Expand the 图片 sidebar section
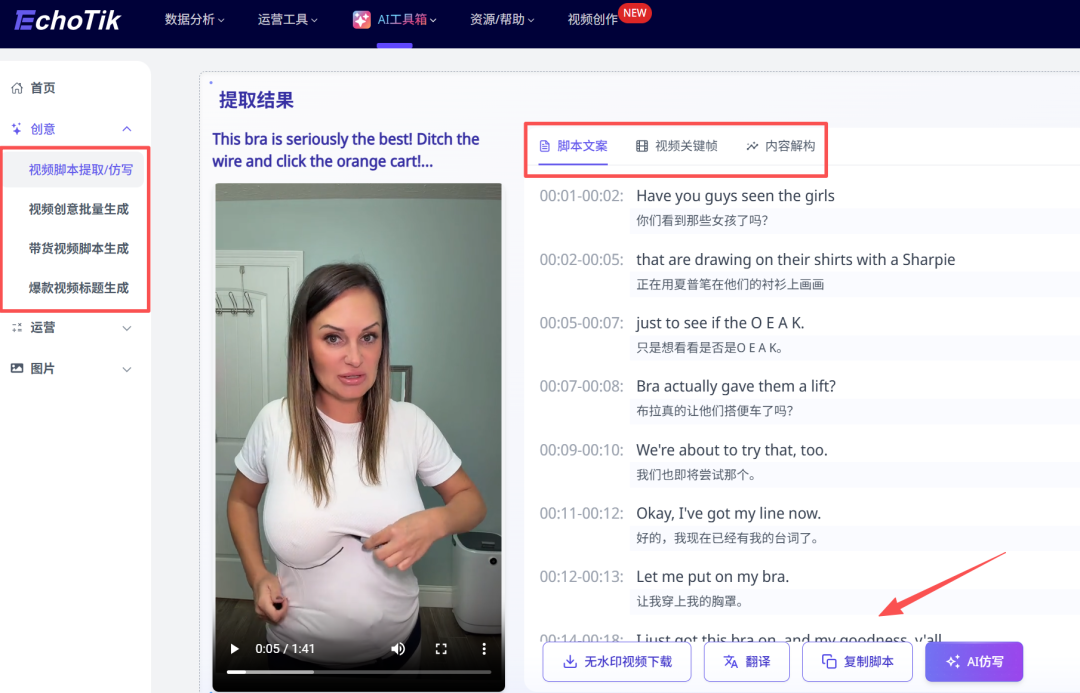 [x=127, y=369]
